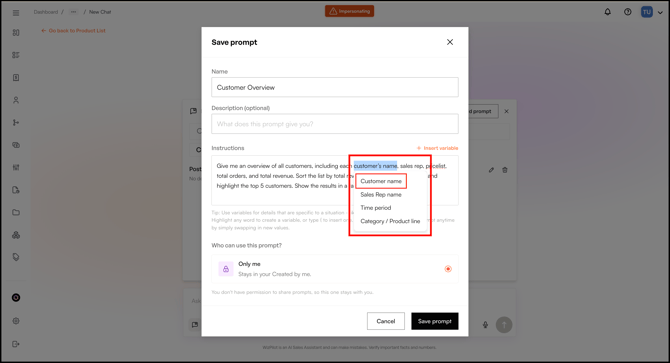Click highlighted customer's name text in instructions
The height and width of the screenshot is (363, 670).
(x=375, y=166)
